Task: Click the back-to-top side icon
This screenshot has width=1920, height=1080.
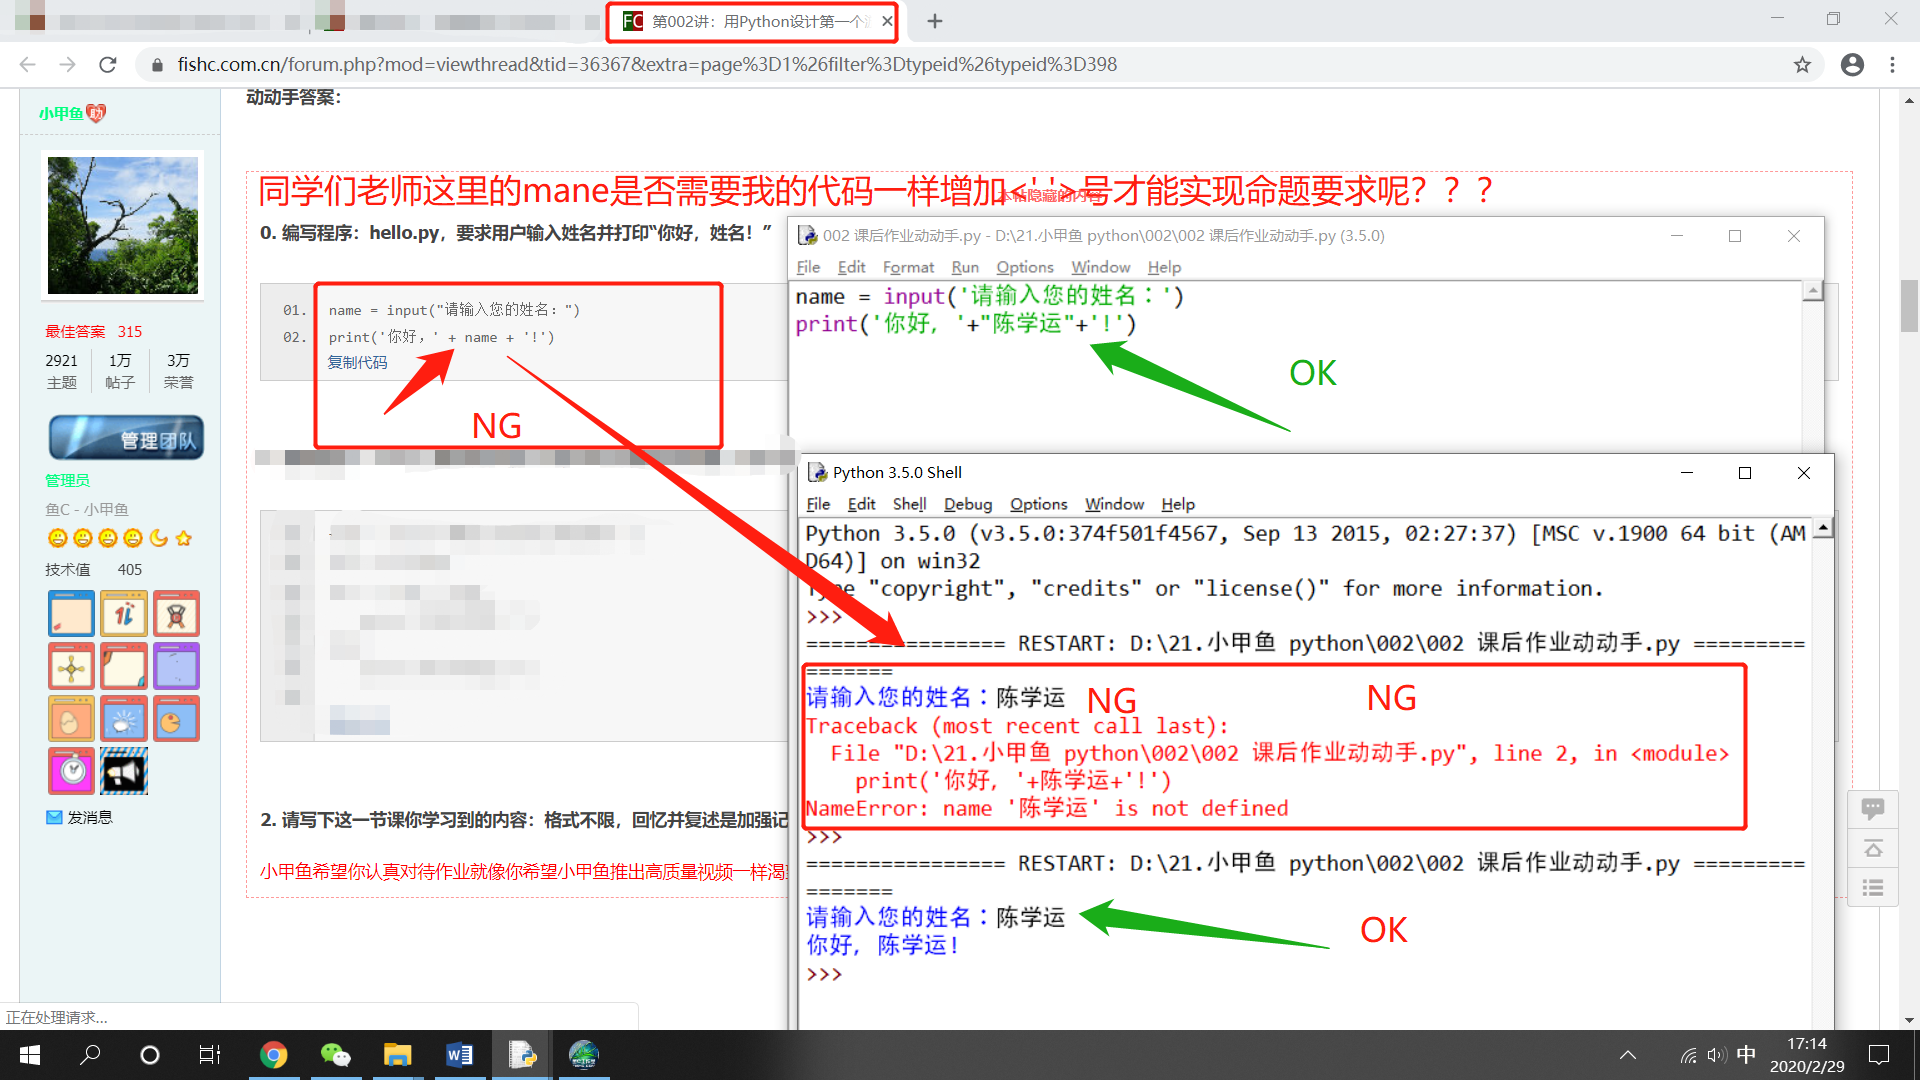Action: (x=1873, y=848)
